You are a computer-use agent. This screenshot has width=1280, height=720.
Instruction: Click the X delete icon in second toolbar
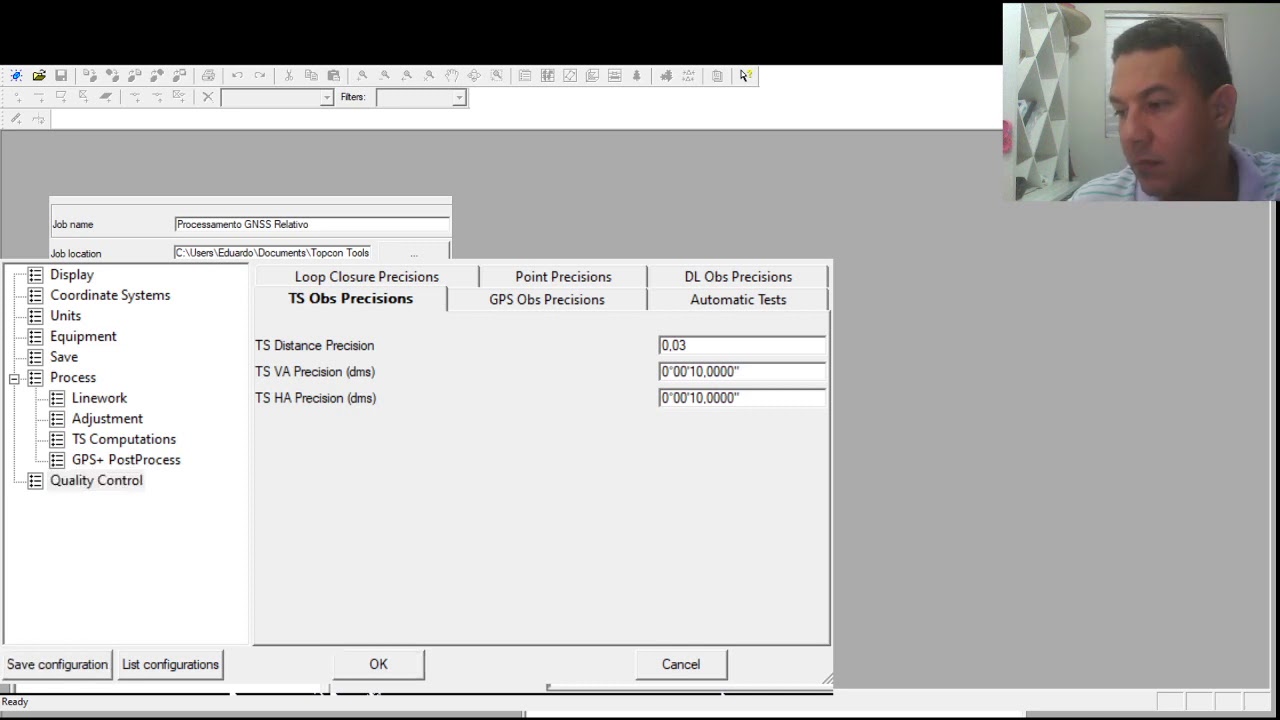point(208,97)
